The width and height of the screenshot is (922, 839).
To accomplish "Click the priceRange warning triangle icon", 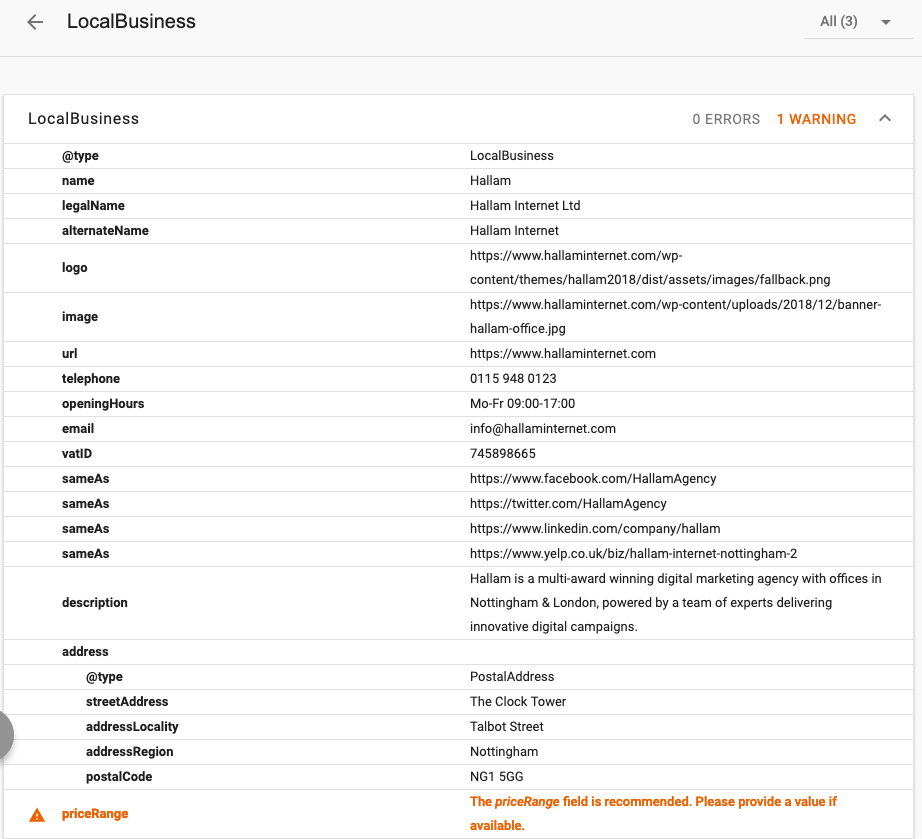I will 37,815.
